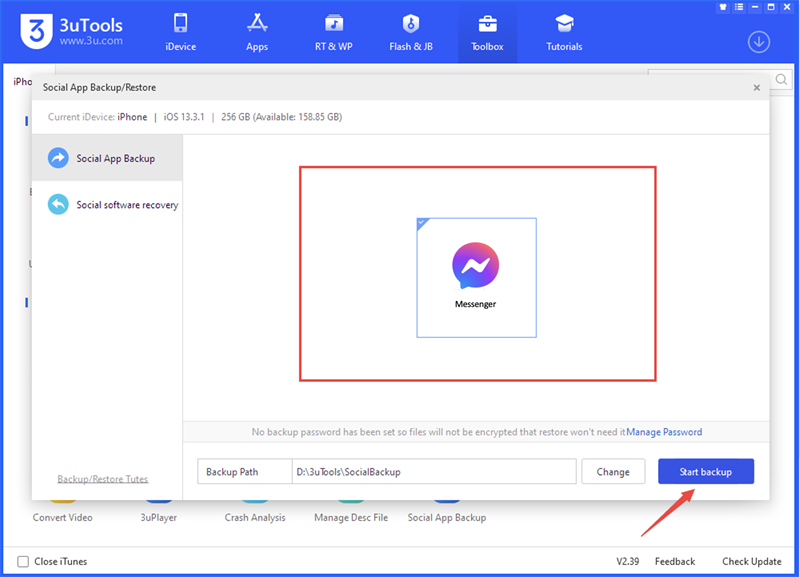Select Social App Backup in sidebar

click(x=107, y=158)
